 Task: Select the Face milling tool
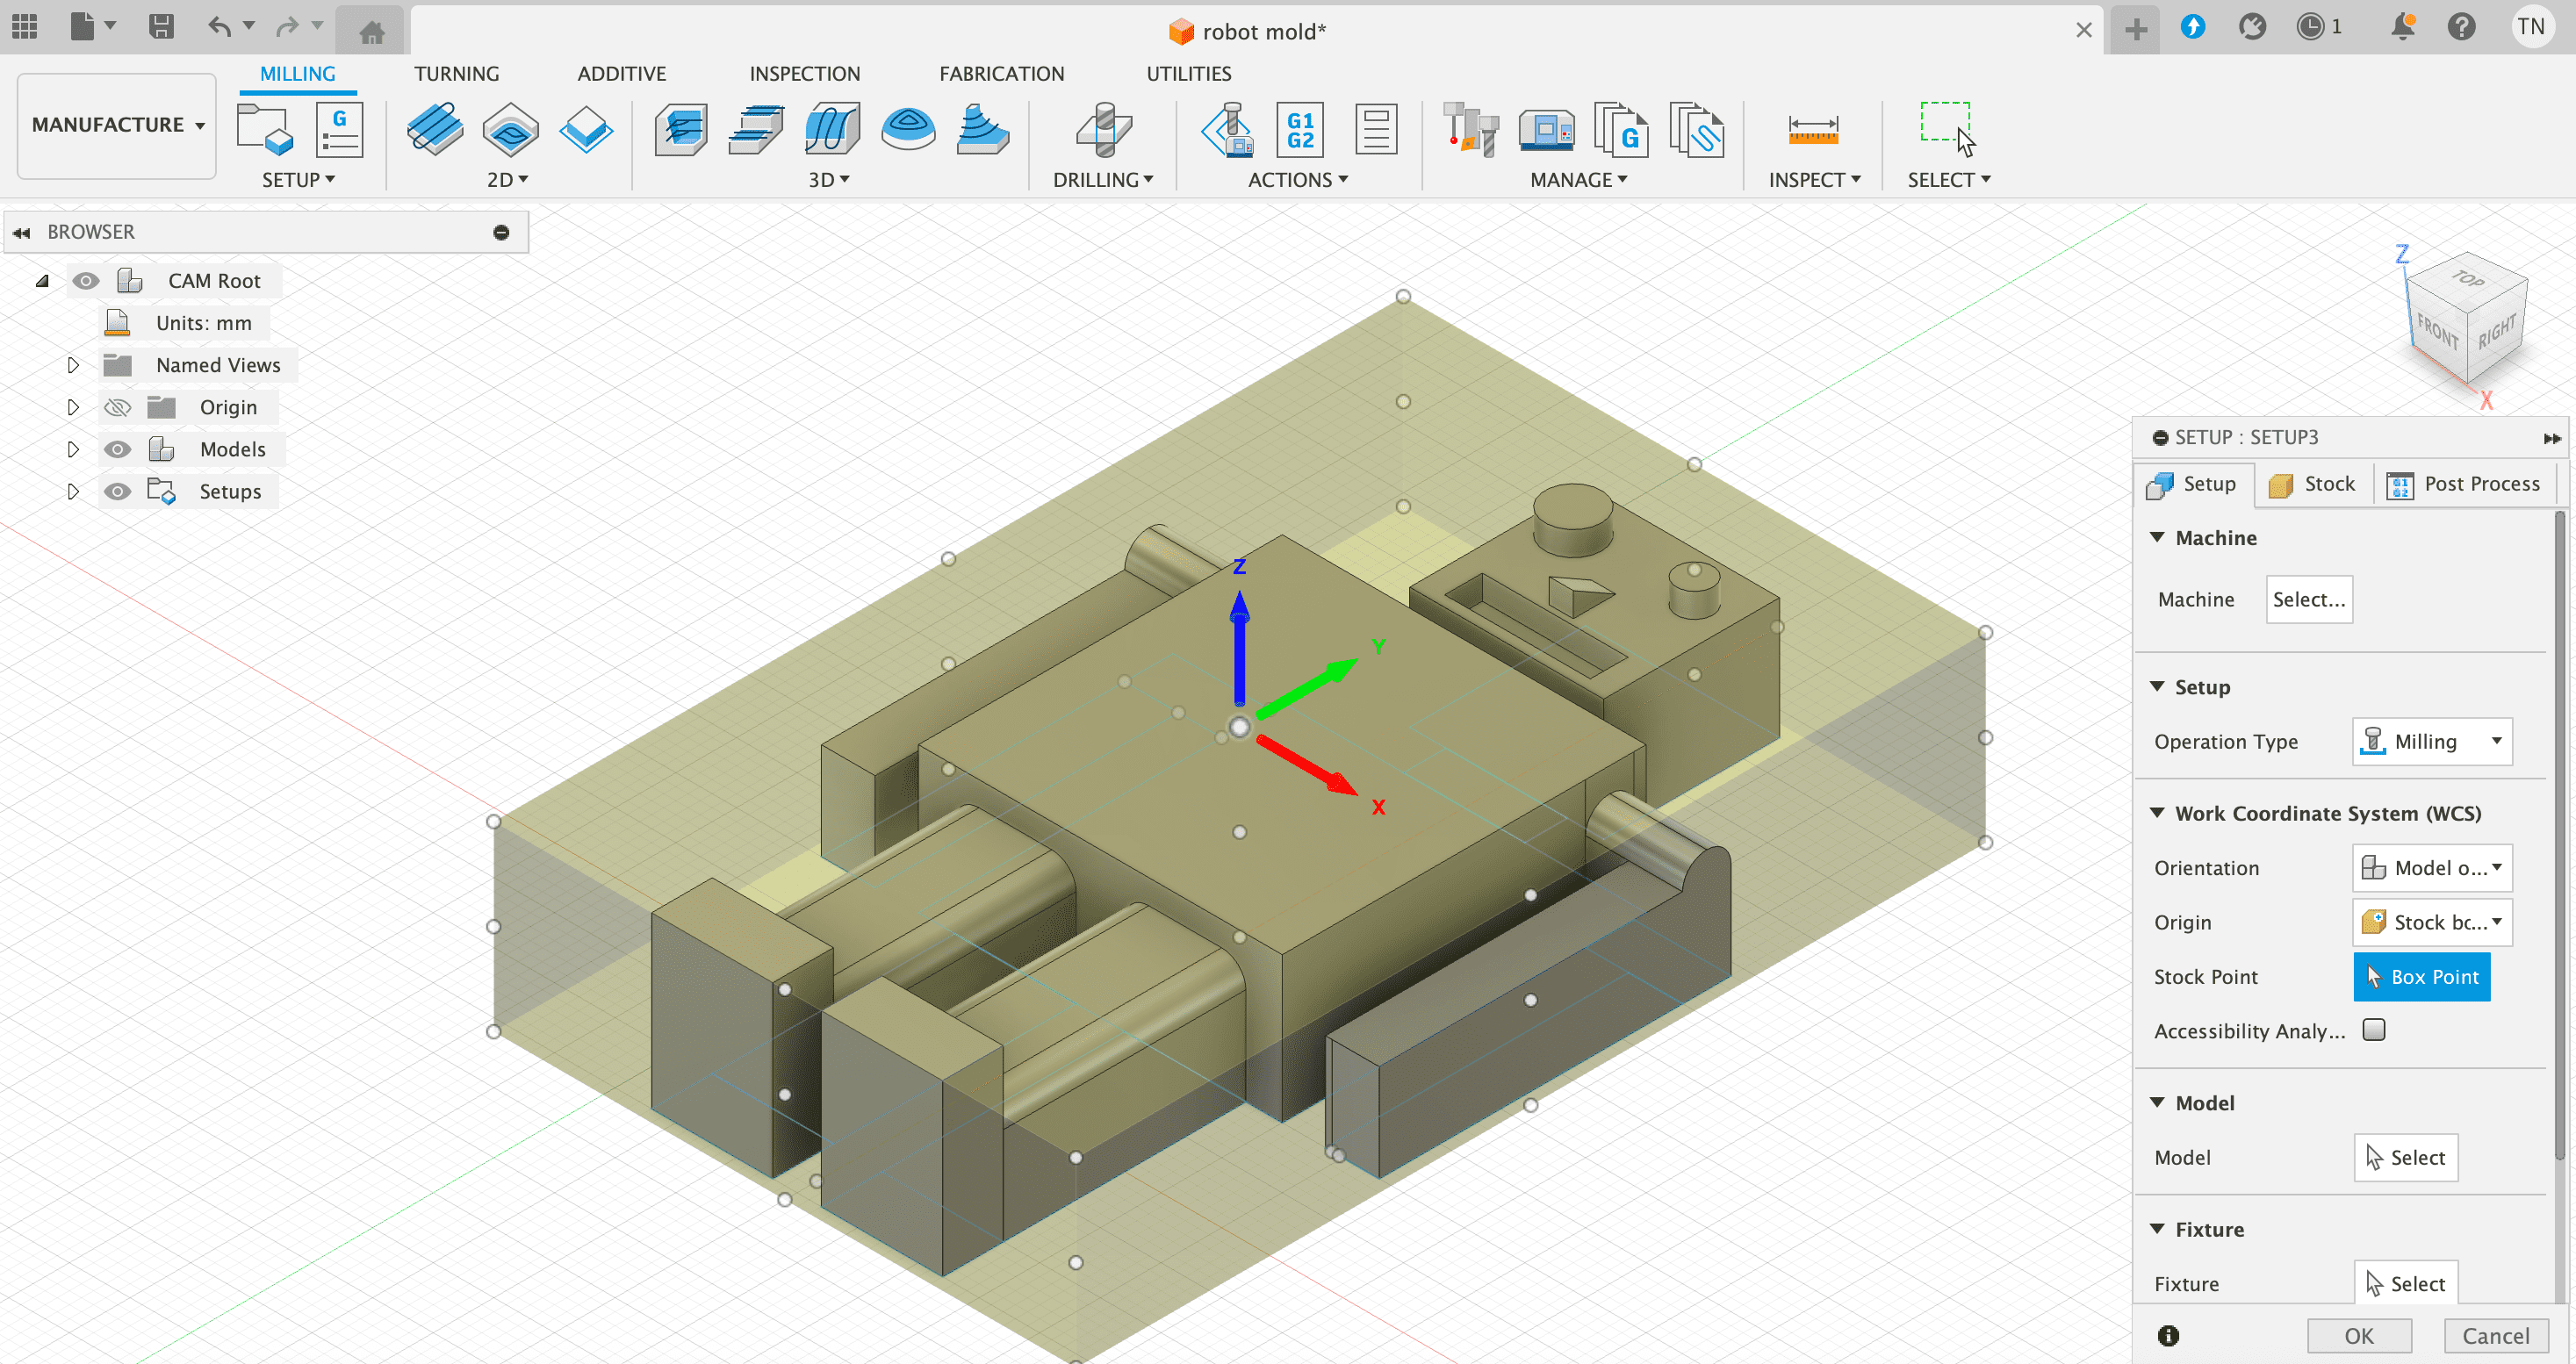click(x=586, y=129)
